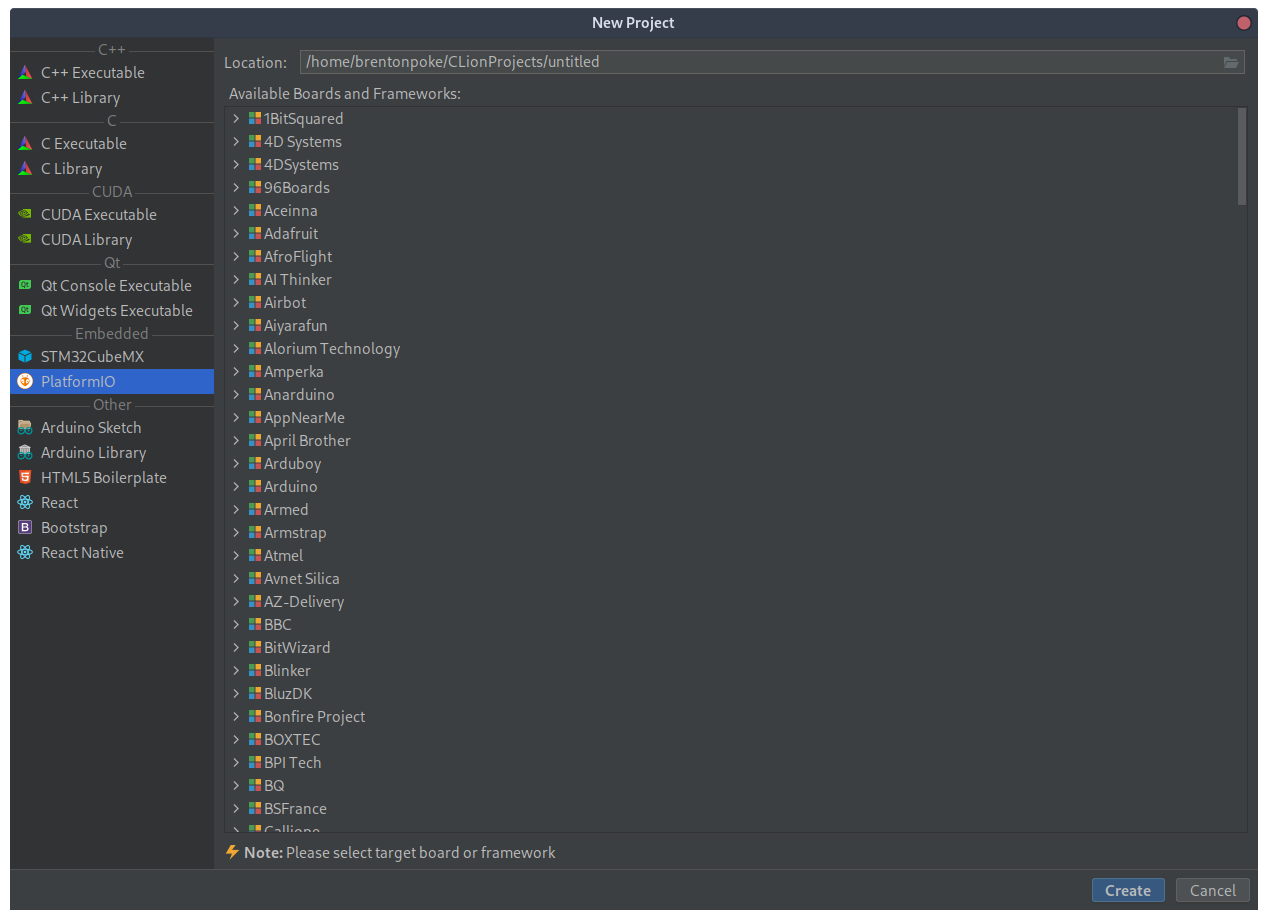Click the C++ Executable project icon

(x=25, y=73)
